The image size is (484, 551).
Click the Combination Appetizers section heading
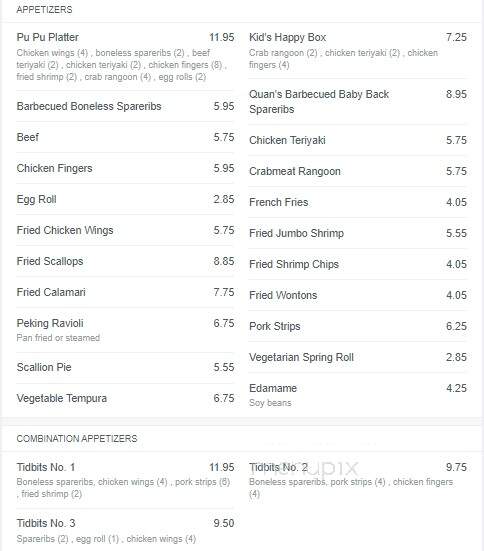coord(77,439)
